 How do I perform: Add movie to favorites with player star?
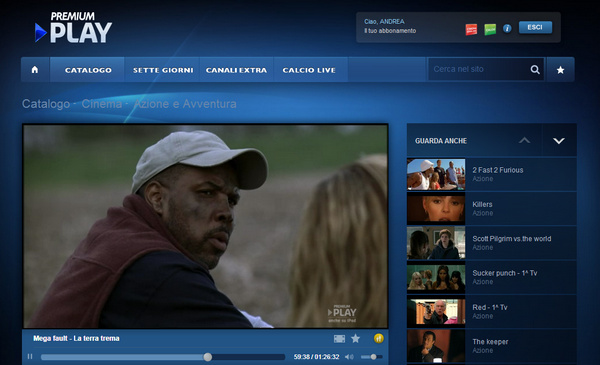coord(355,338)
